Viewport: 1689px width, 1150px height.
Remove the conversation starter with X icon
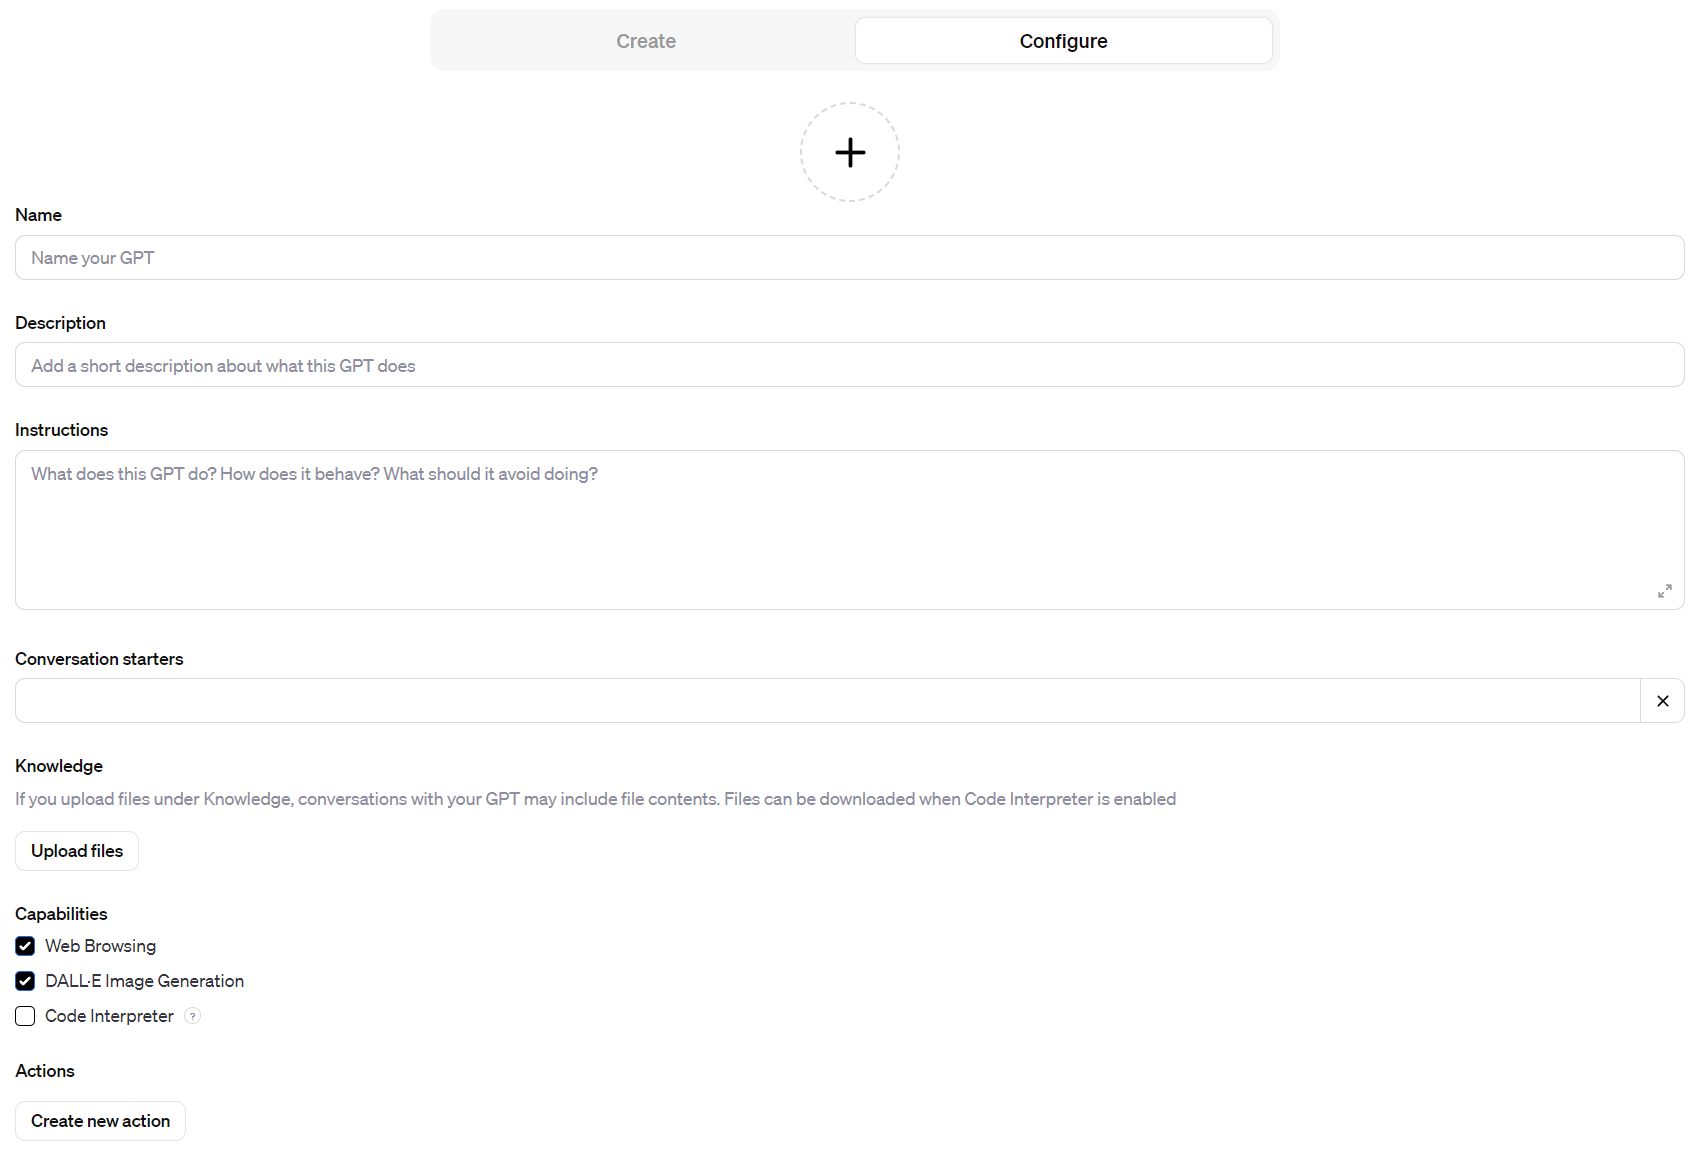(x=1662, y=701)
